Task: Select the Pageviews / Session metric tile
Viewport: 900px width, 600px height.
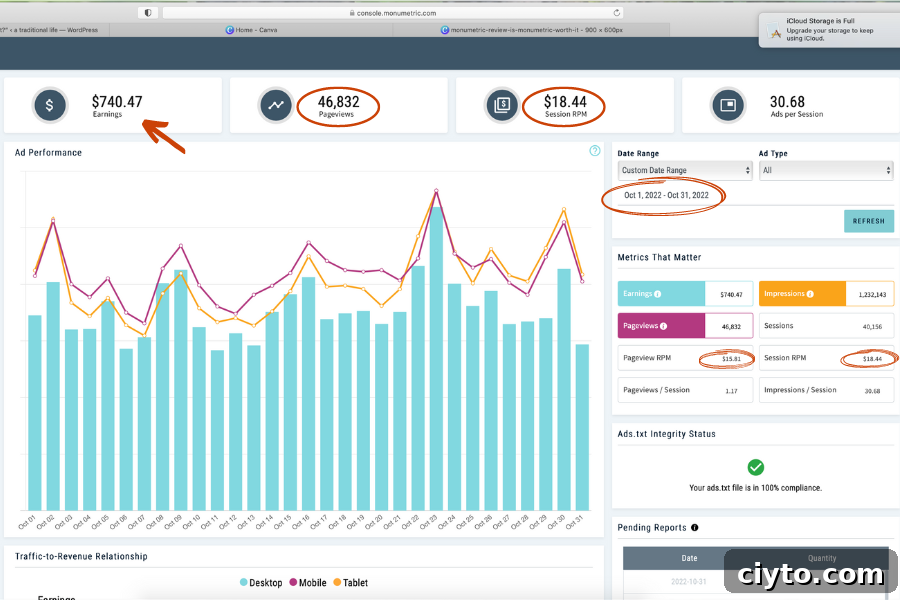Action: [x=685, y=390]
